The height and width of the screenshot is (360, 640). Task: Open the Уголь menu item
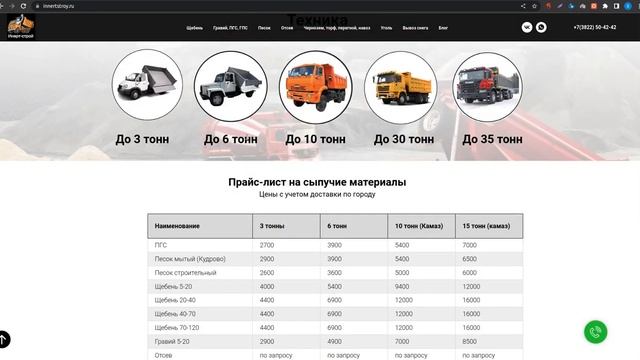386,28
